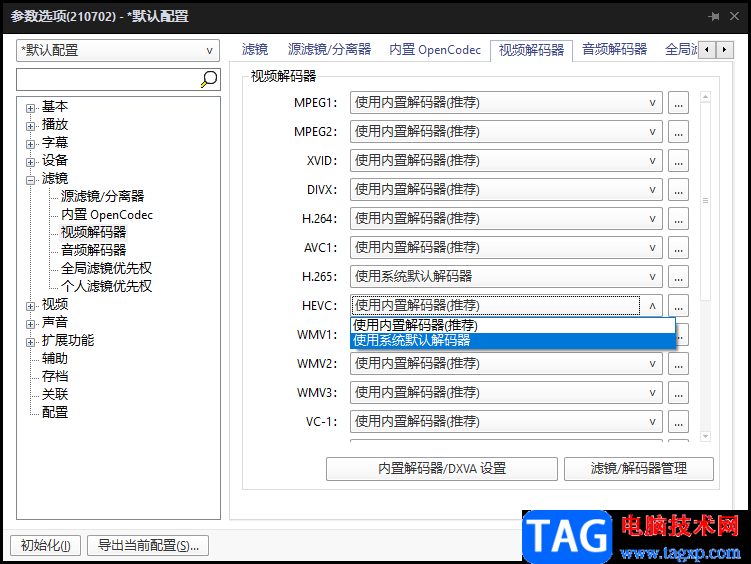Click decoder list scrollbar up arrow
This screenshot has width=751, height=564.
coord(705,97)
